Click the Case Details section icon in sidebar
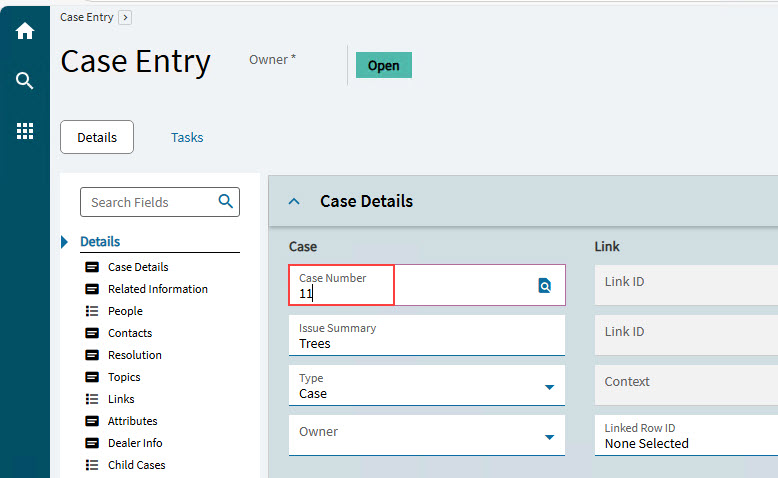Viewport: 778px width, 478px height. 92,267
